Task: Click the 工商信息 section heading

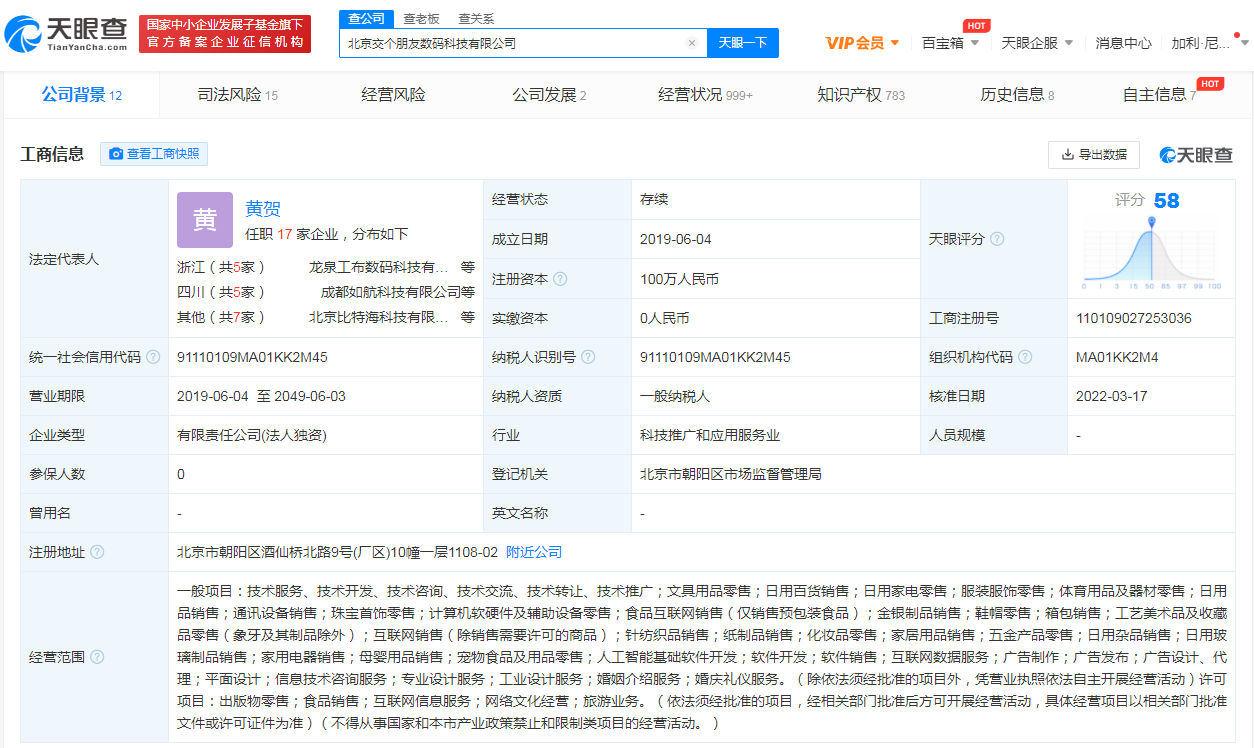Action: click(53, 154)
